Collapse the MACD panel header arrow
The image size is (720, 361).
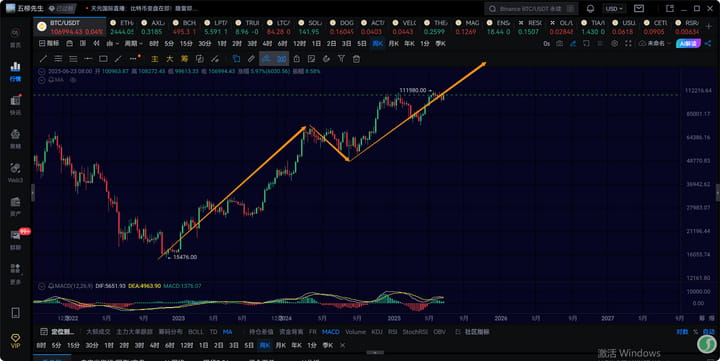click(41, 286)
